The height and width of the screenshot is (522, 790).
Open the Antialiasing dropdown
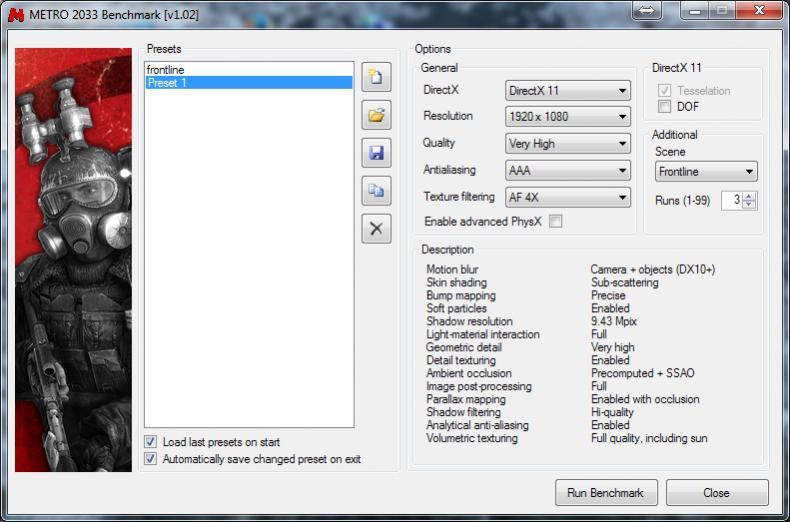(568, 171)
